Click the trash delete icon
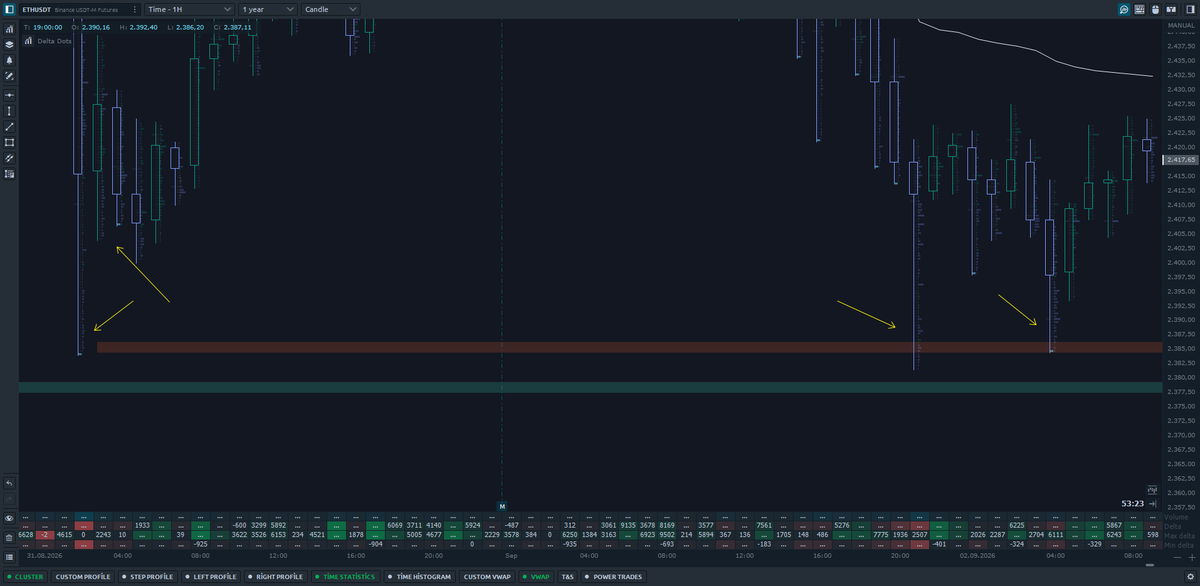Viewport: 1200px width, 586px height. coord(9,537)
